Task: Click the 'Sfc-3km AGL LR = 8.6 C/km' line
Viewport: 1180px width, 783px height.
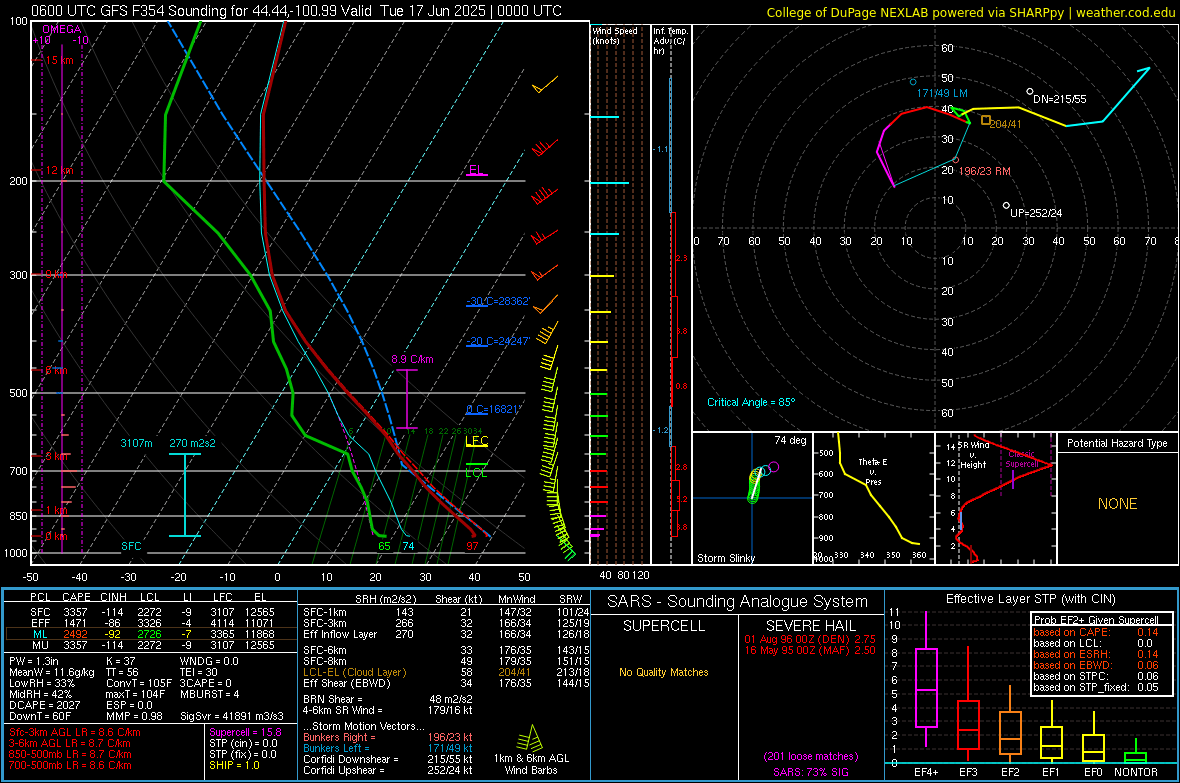Action: (x=75, y=732)
